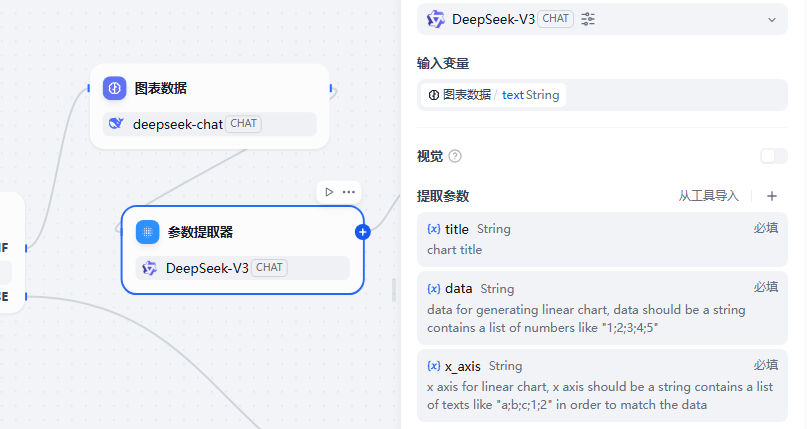
Task: Click the 图表数据 node icon on canvas
Action: [x=114, y=88]
